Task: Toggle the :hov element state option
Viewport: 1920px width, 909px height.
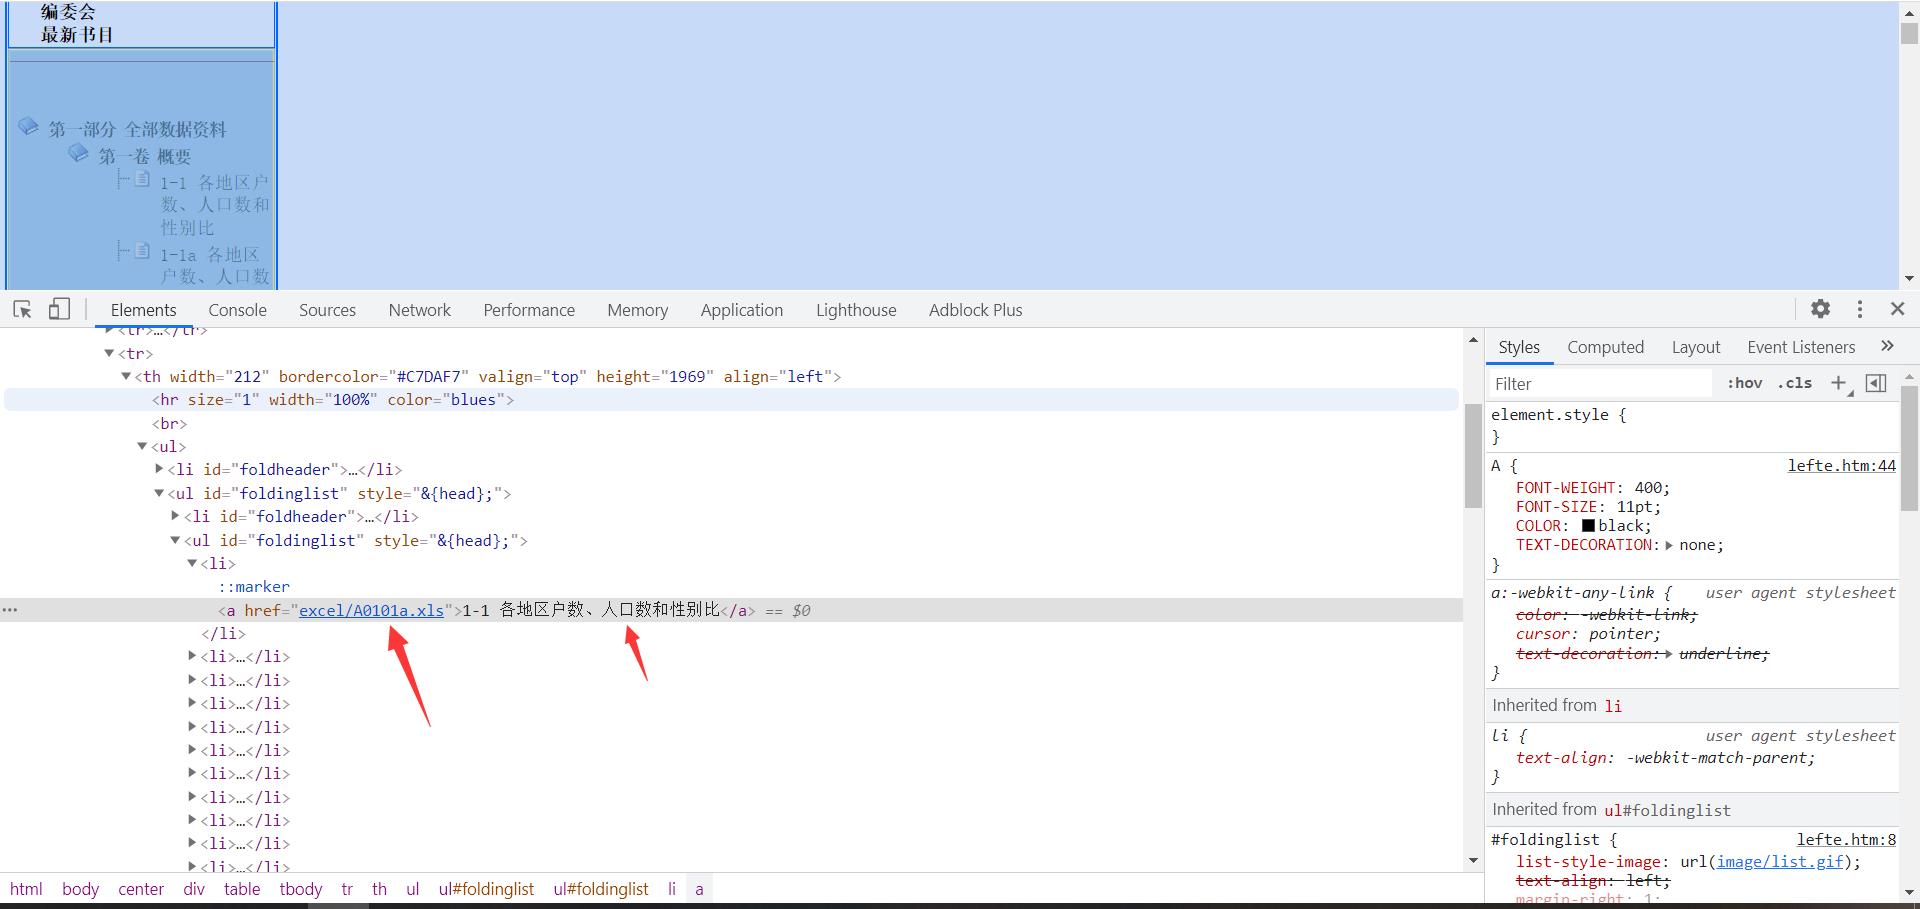Action: point(1745,383)
